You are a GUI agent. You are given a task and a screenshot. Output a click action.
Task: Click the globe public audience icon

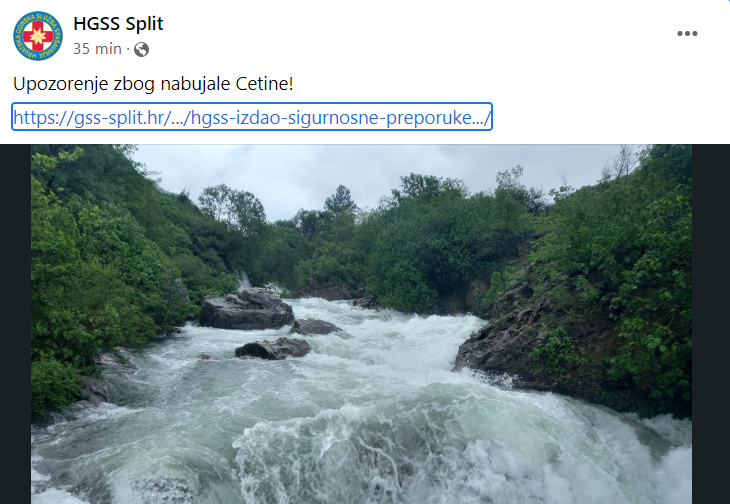click(142, 49)
